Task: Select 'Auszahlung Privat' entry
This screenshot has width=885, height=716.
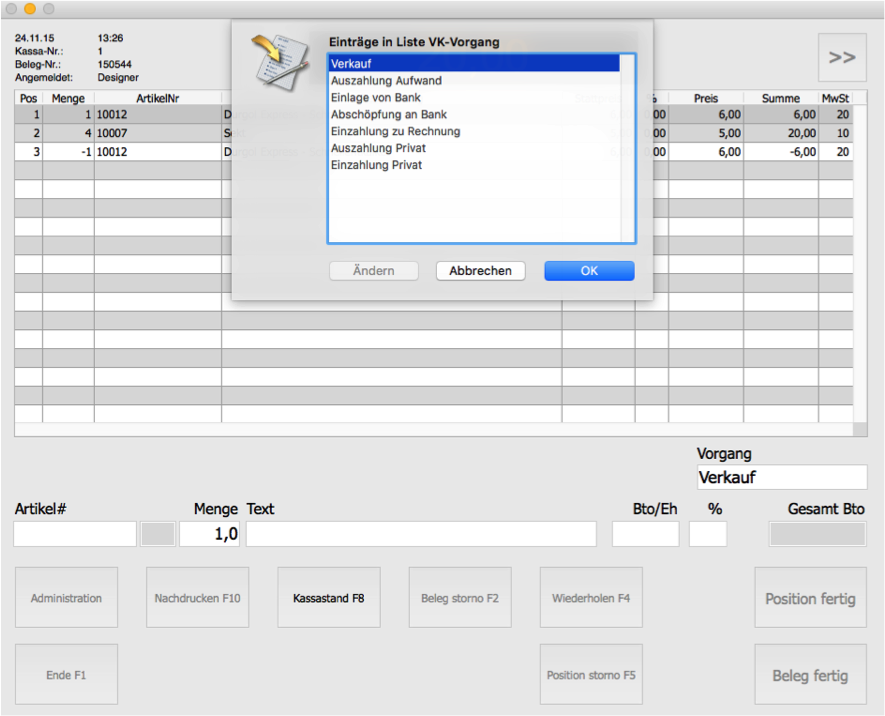Action: coord(378,148)
